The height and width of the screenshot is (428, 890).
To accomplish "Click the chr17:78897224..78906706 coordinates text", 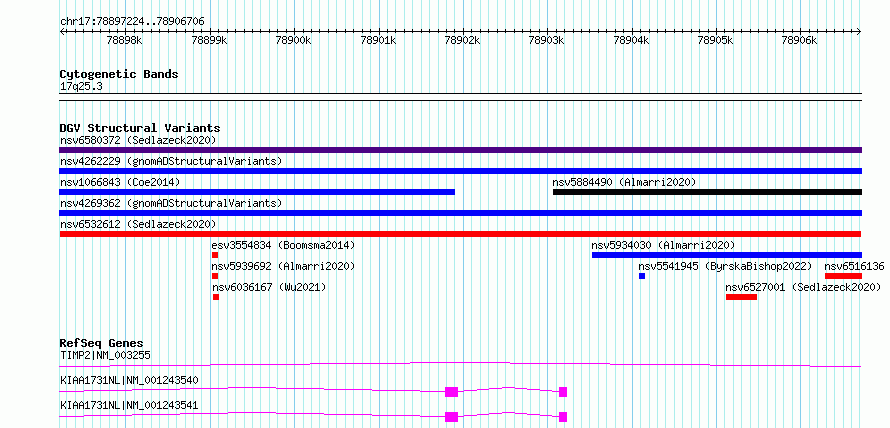I will 132,22.
